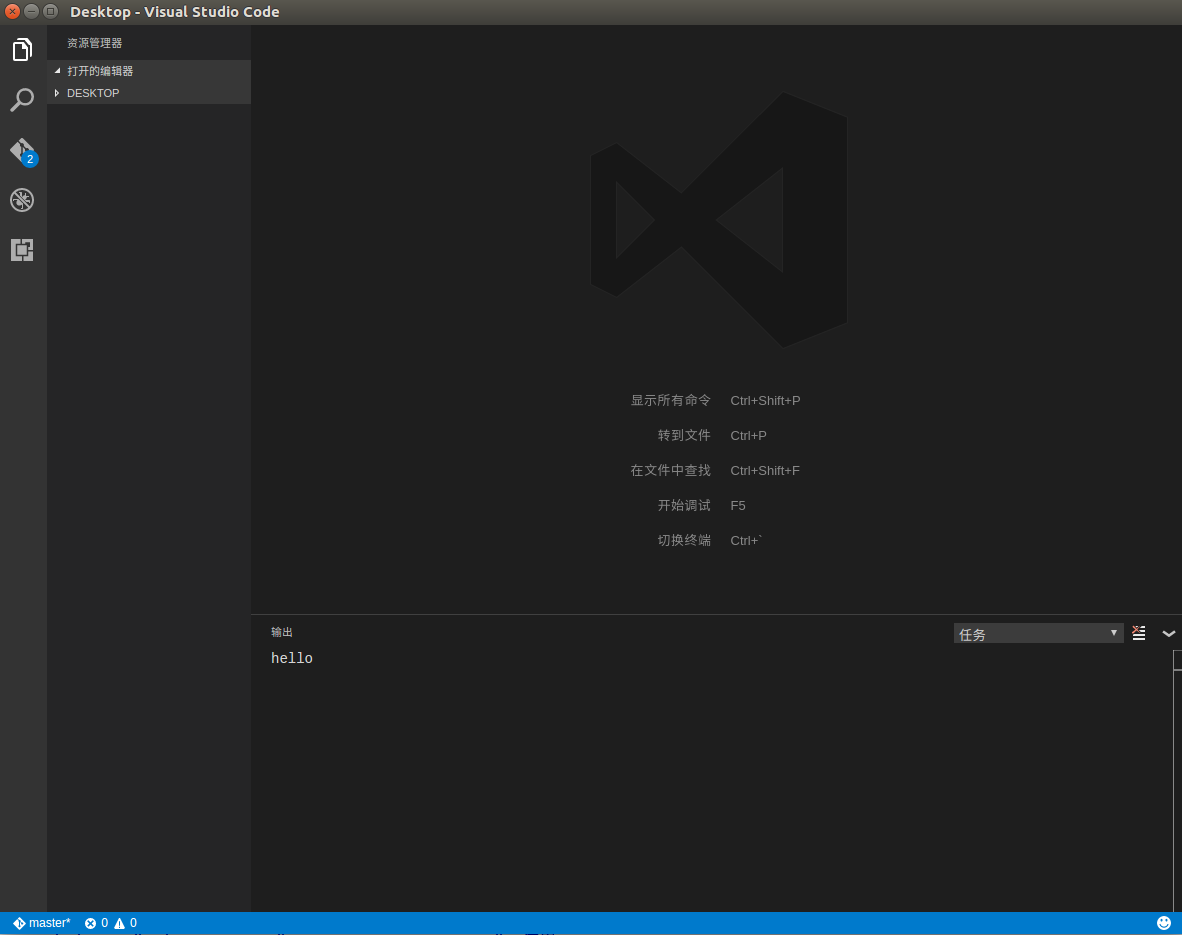Maximize the Visual Studio Code window
The image size is (1182, 935).
click(x=51, y=11)
